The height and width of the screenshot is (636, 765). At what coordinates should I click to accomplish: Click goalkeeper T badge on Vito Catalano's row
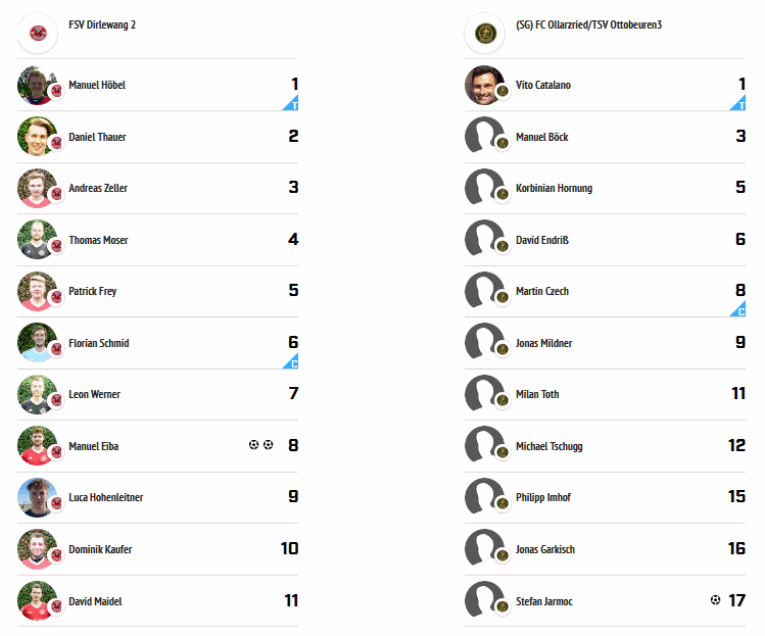(x=739, y=103)
